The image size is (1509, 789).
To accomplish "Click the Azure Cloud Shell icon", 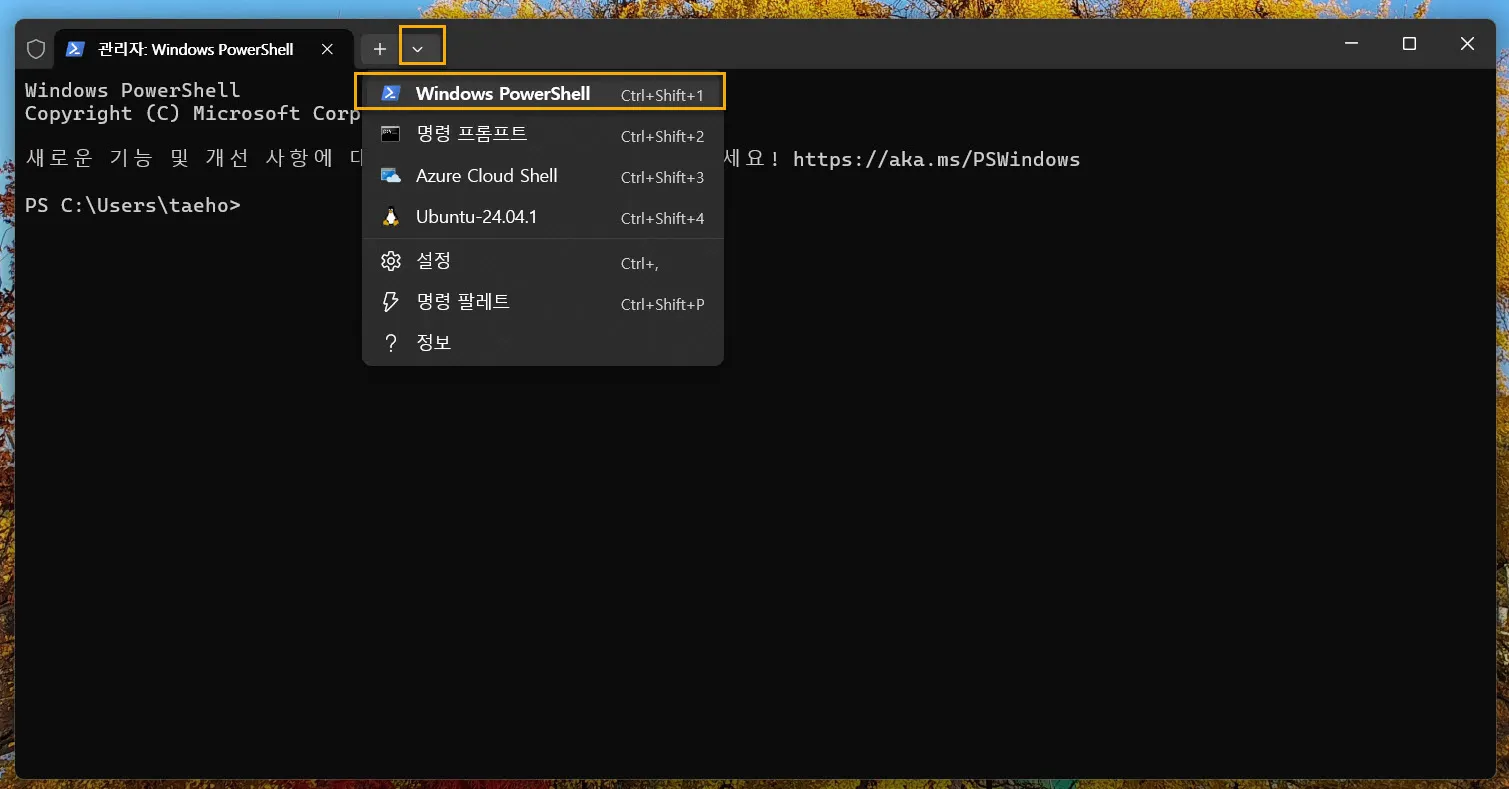I will 390,176.
